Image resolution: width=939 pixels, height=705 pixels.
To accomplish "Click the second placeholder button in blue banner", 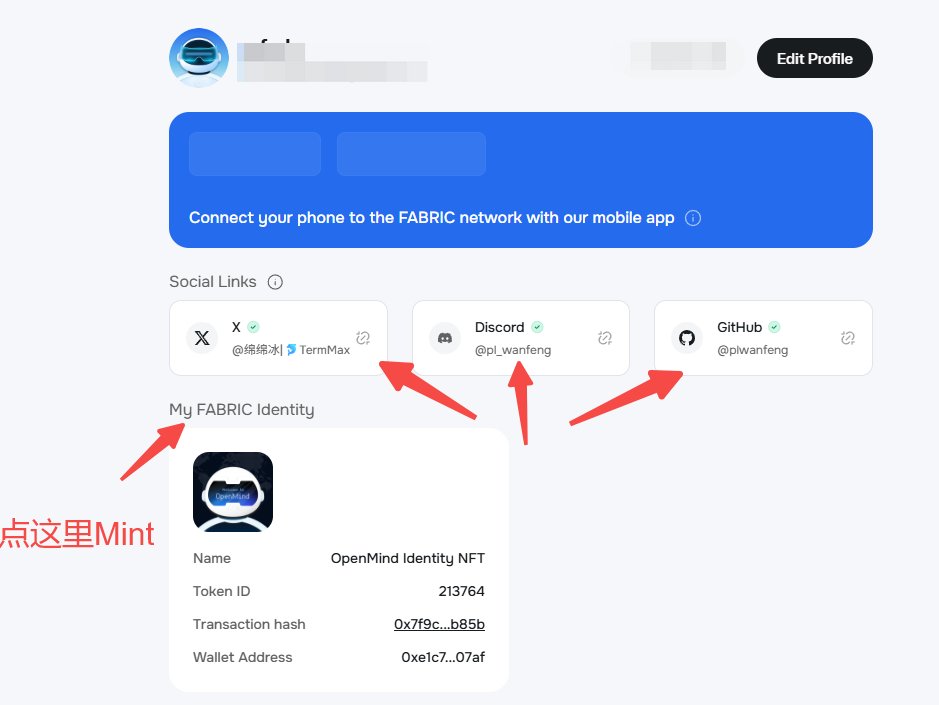I will coord(411,154).
